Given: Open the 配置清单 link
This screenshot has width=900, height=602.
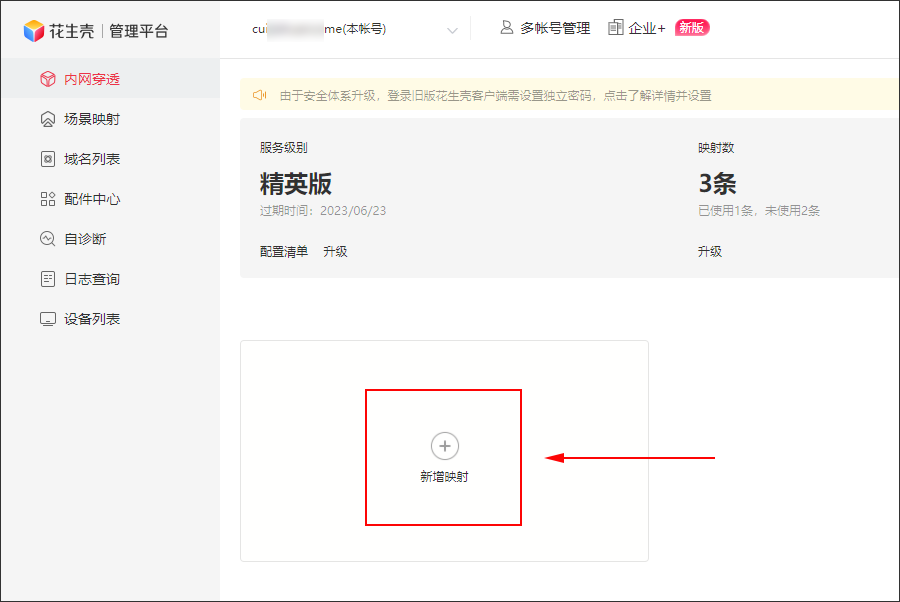Looking at the screenshot, I should point(284,252).
